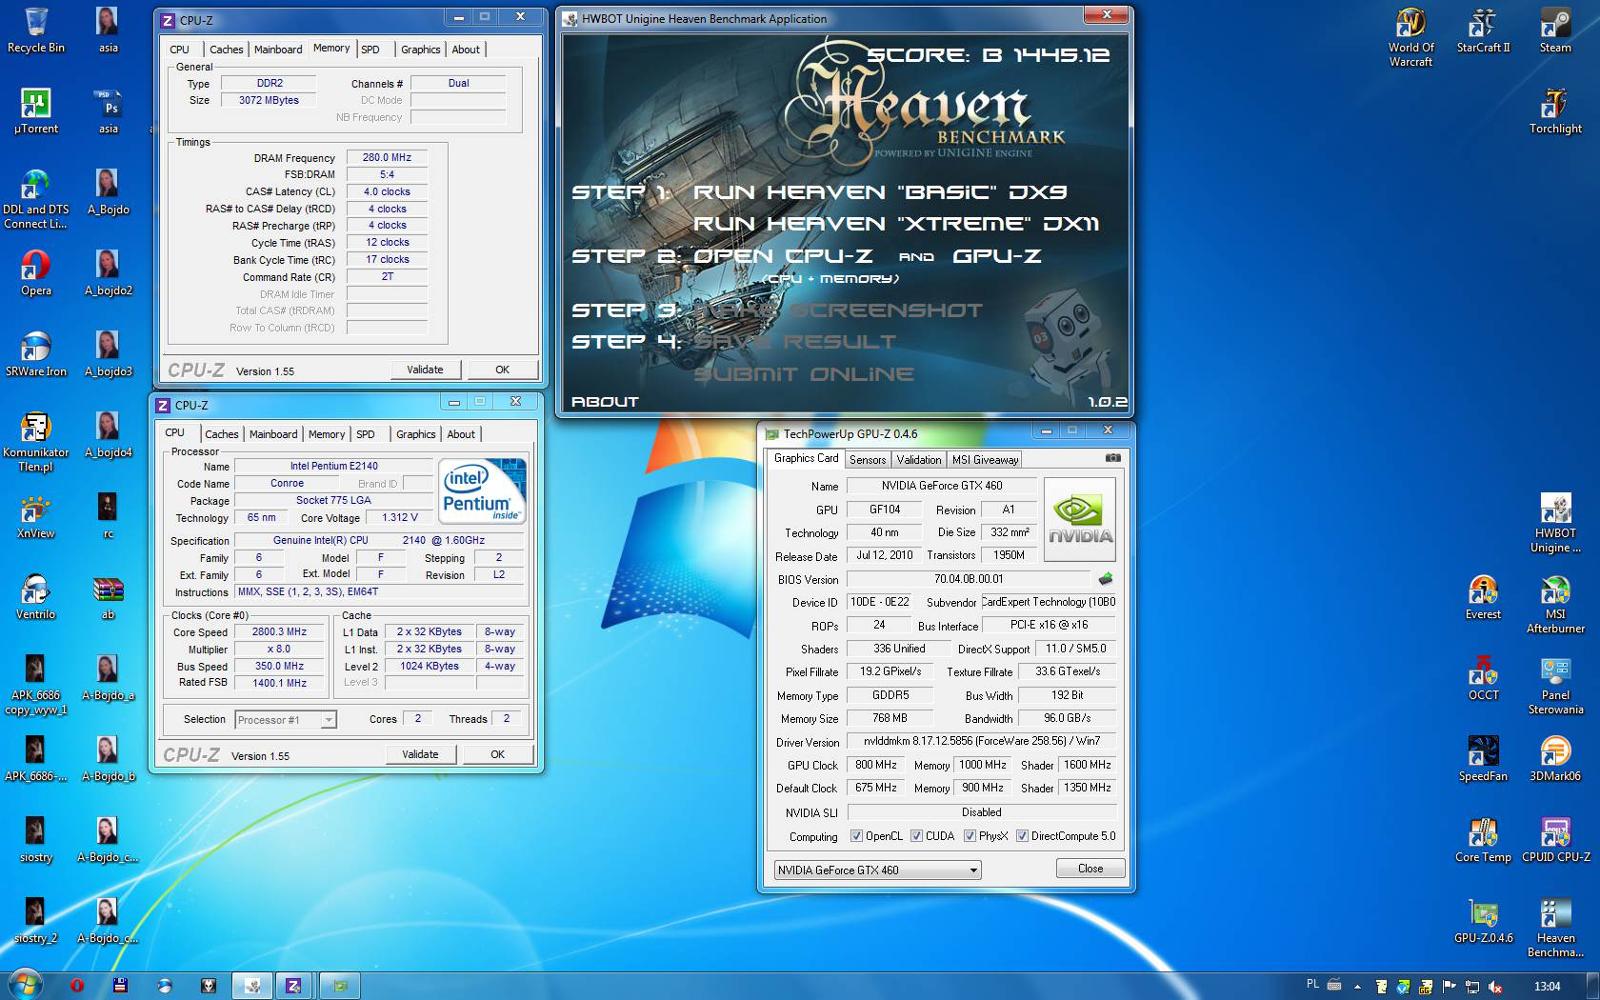Click ABOUT in the Heaven Benchmark window
The width and height of the screenshot is (1600, 1000).
(x=604, y=402)
